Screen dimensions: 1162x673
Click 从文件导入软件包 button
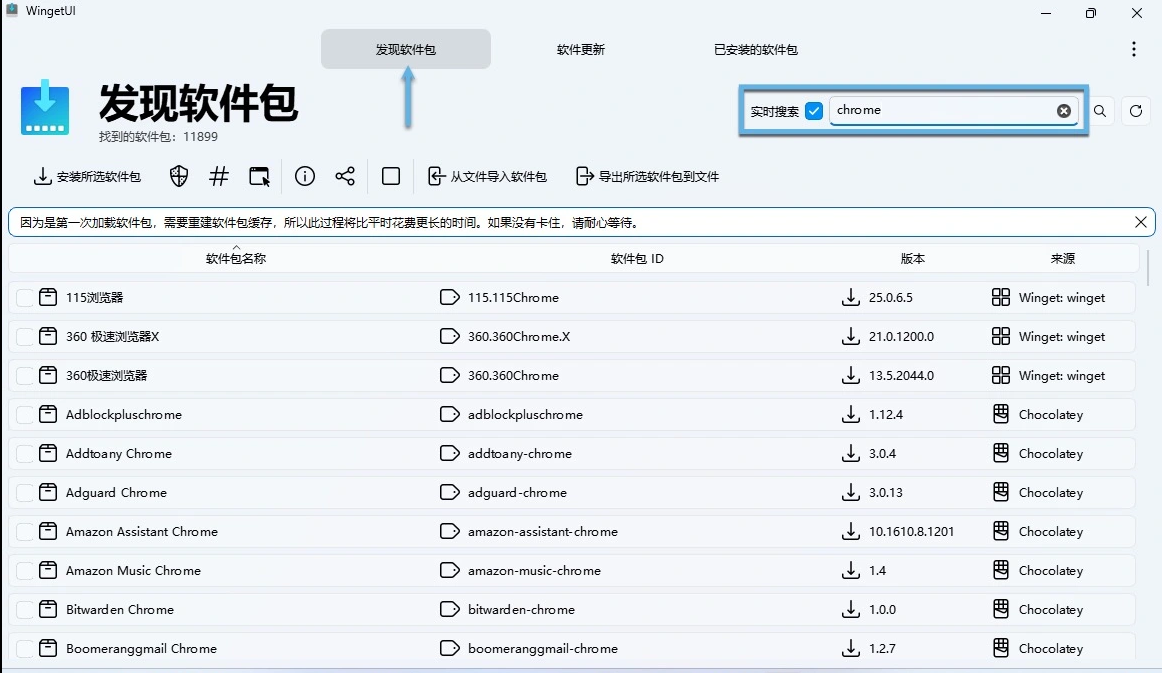pos(487,176)
